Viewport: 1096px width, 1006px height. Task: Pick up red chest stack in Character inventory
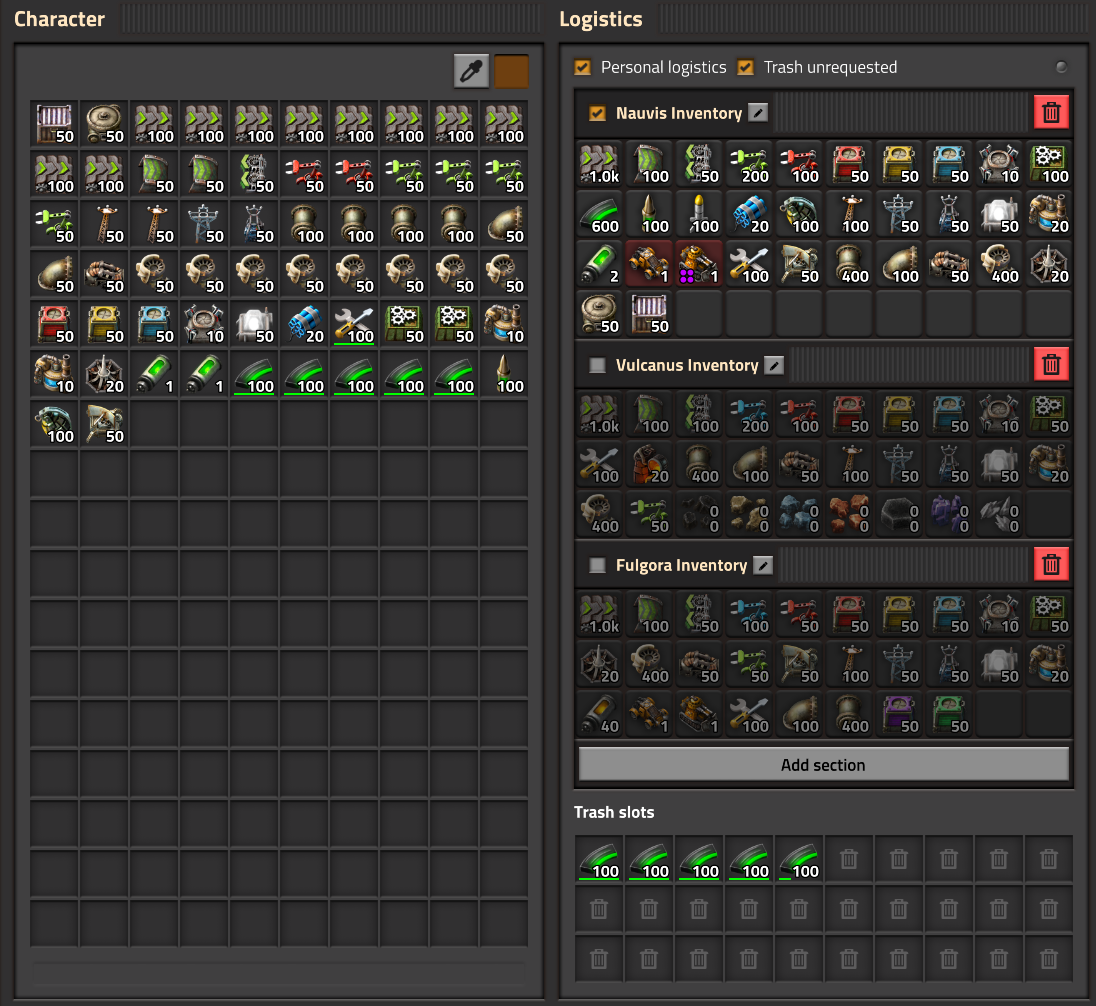point(55,325)
